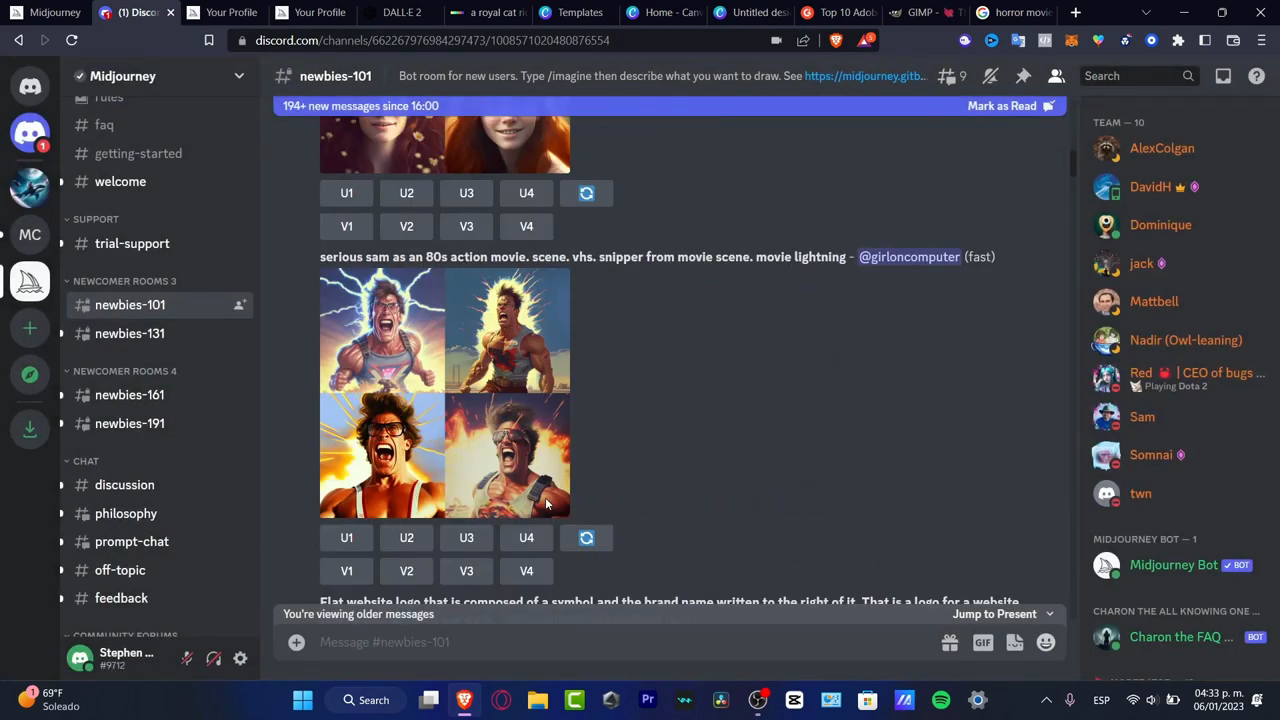The height and width of the screenshot is (720, 1280).
Task: Open the GIF picker
Action: pos(982,643)
